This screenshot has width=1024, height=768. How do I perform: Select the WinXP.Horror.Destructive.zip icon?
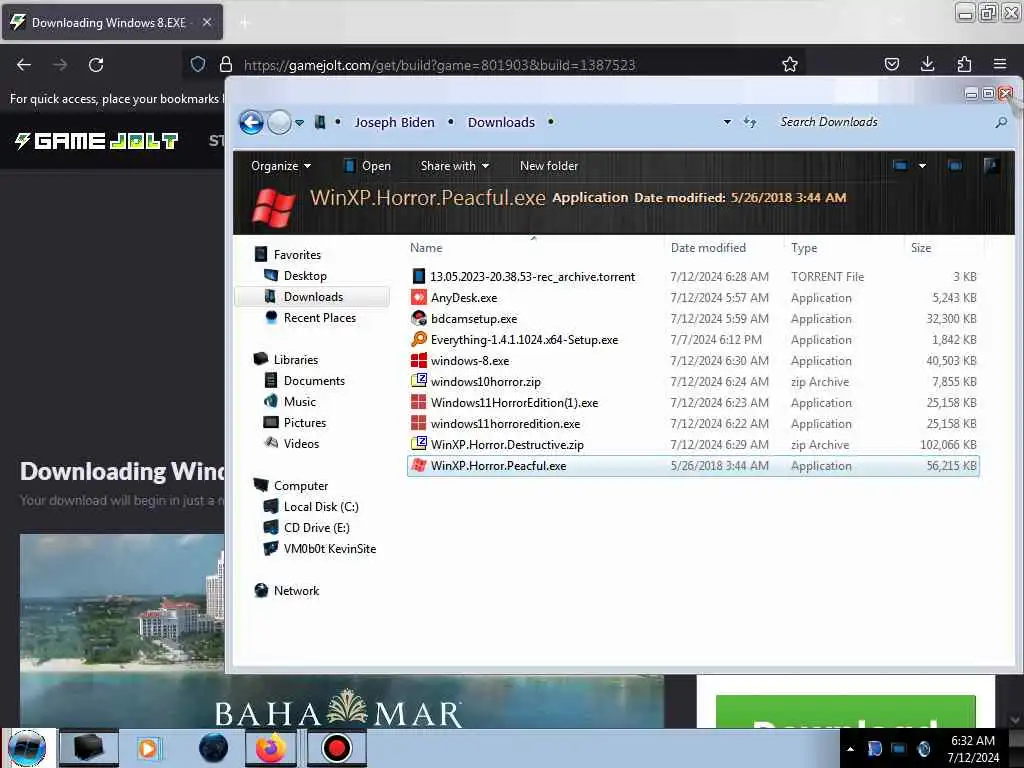pyautogui.click(x=419, y=444)
